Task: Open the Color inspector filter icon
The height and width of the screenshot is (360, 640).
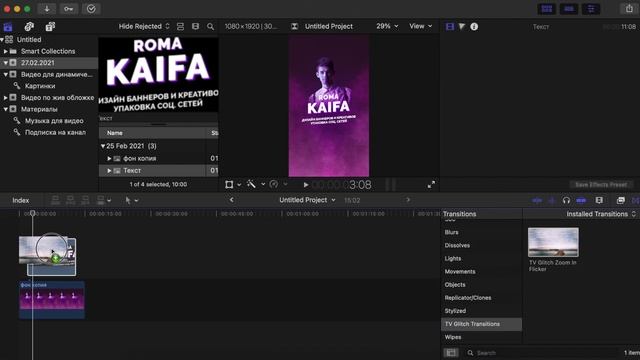Action: coord(462,27)
